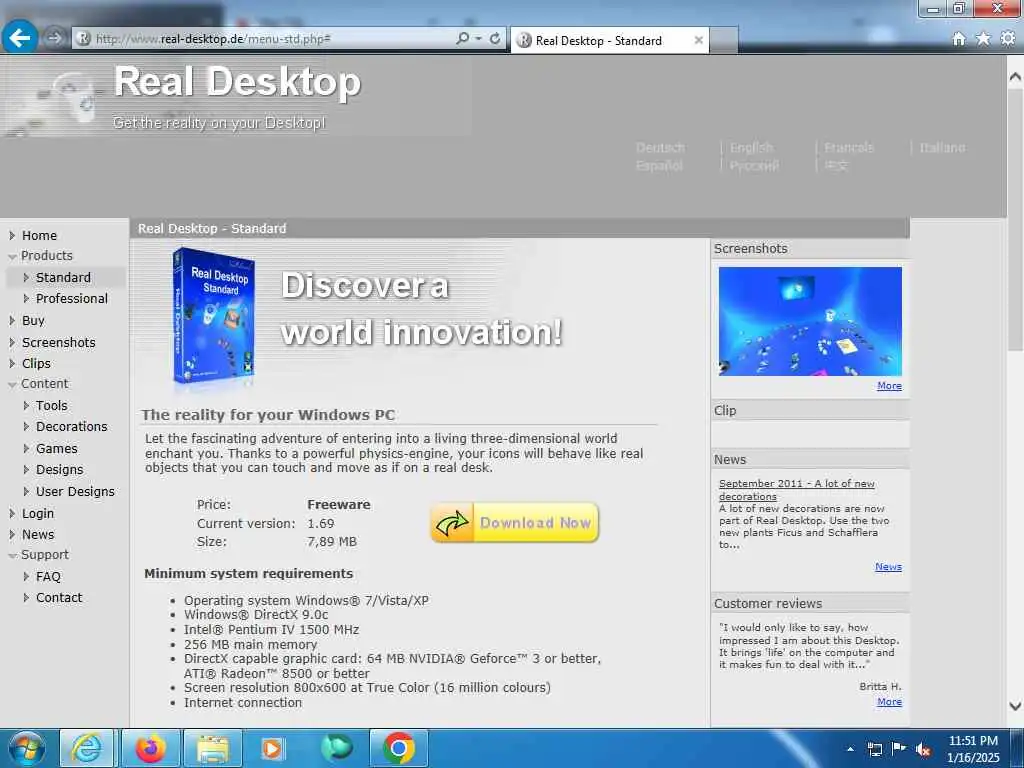Click More link under Customer reviews
The width and height of the screenshot is (1024, 768).
tap(889, 702)
